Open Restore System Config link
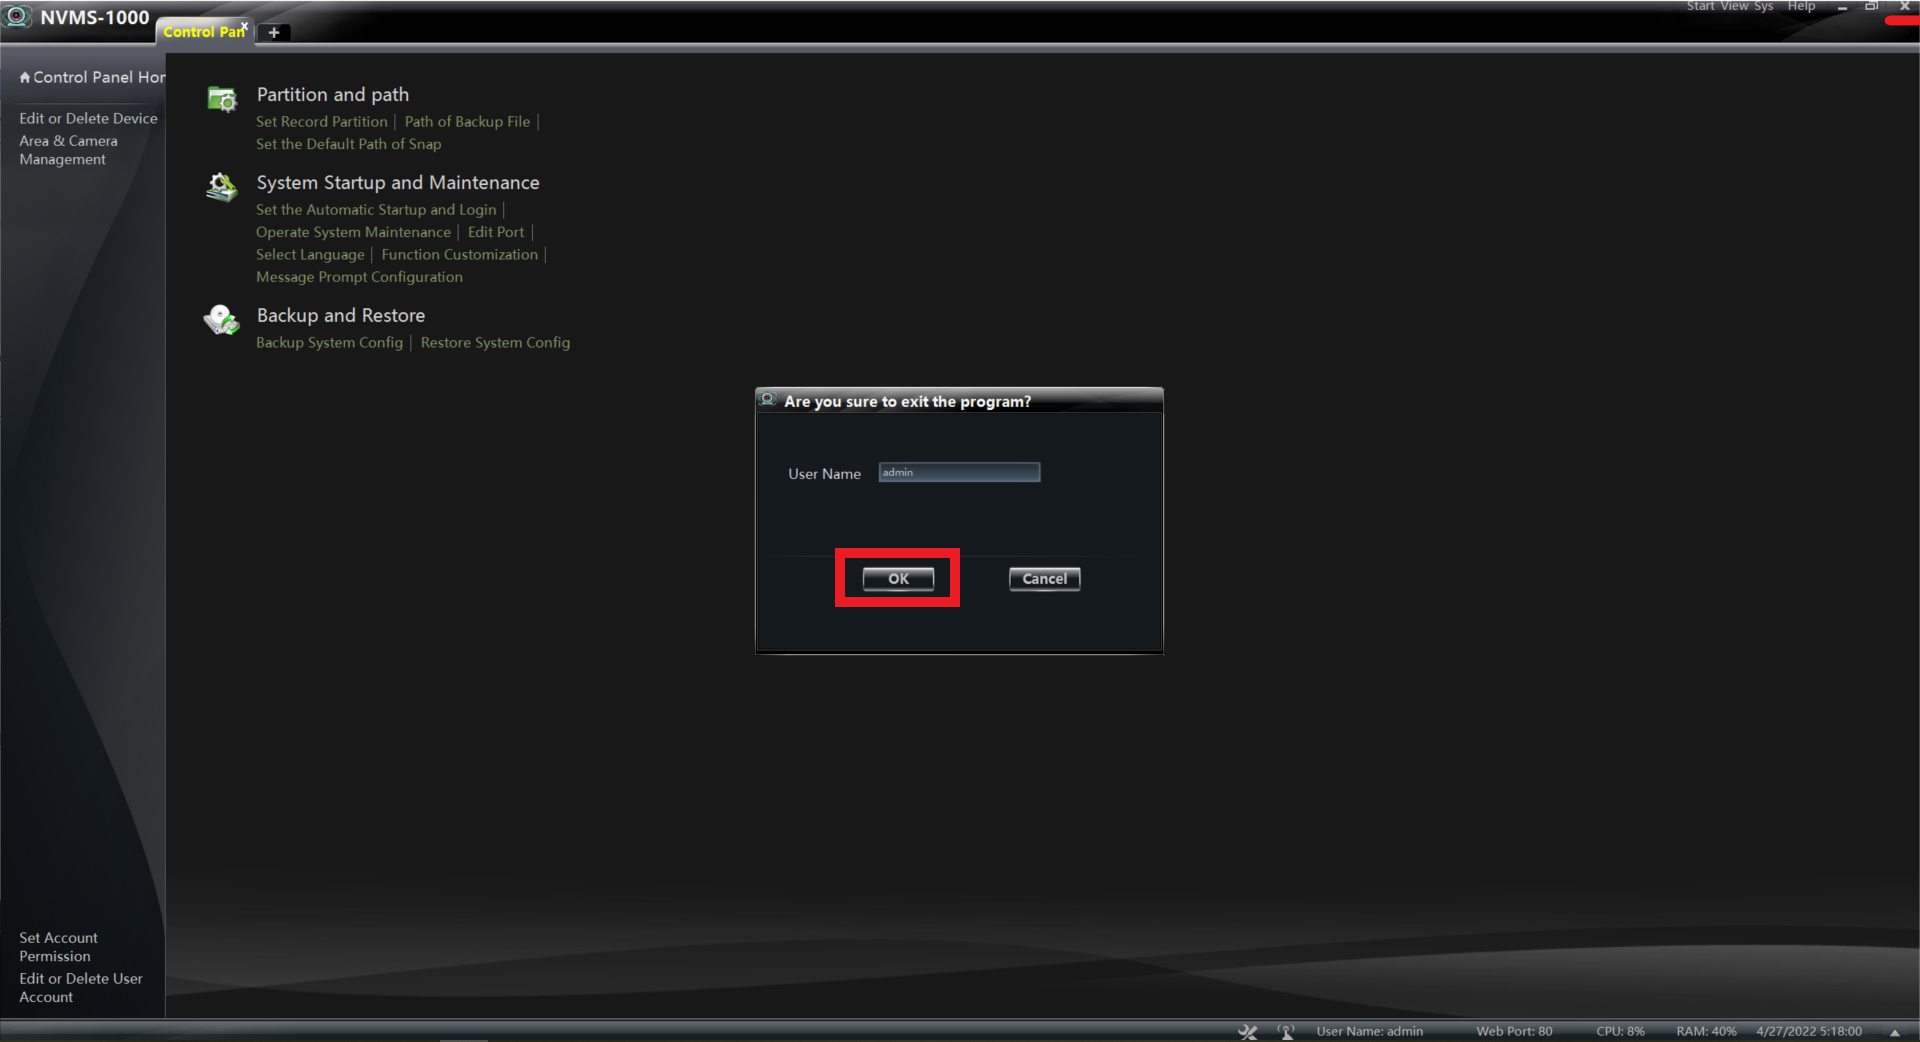This screenshot has height=1042, width=1920. pyautogui.click(x=495, y=343)
